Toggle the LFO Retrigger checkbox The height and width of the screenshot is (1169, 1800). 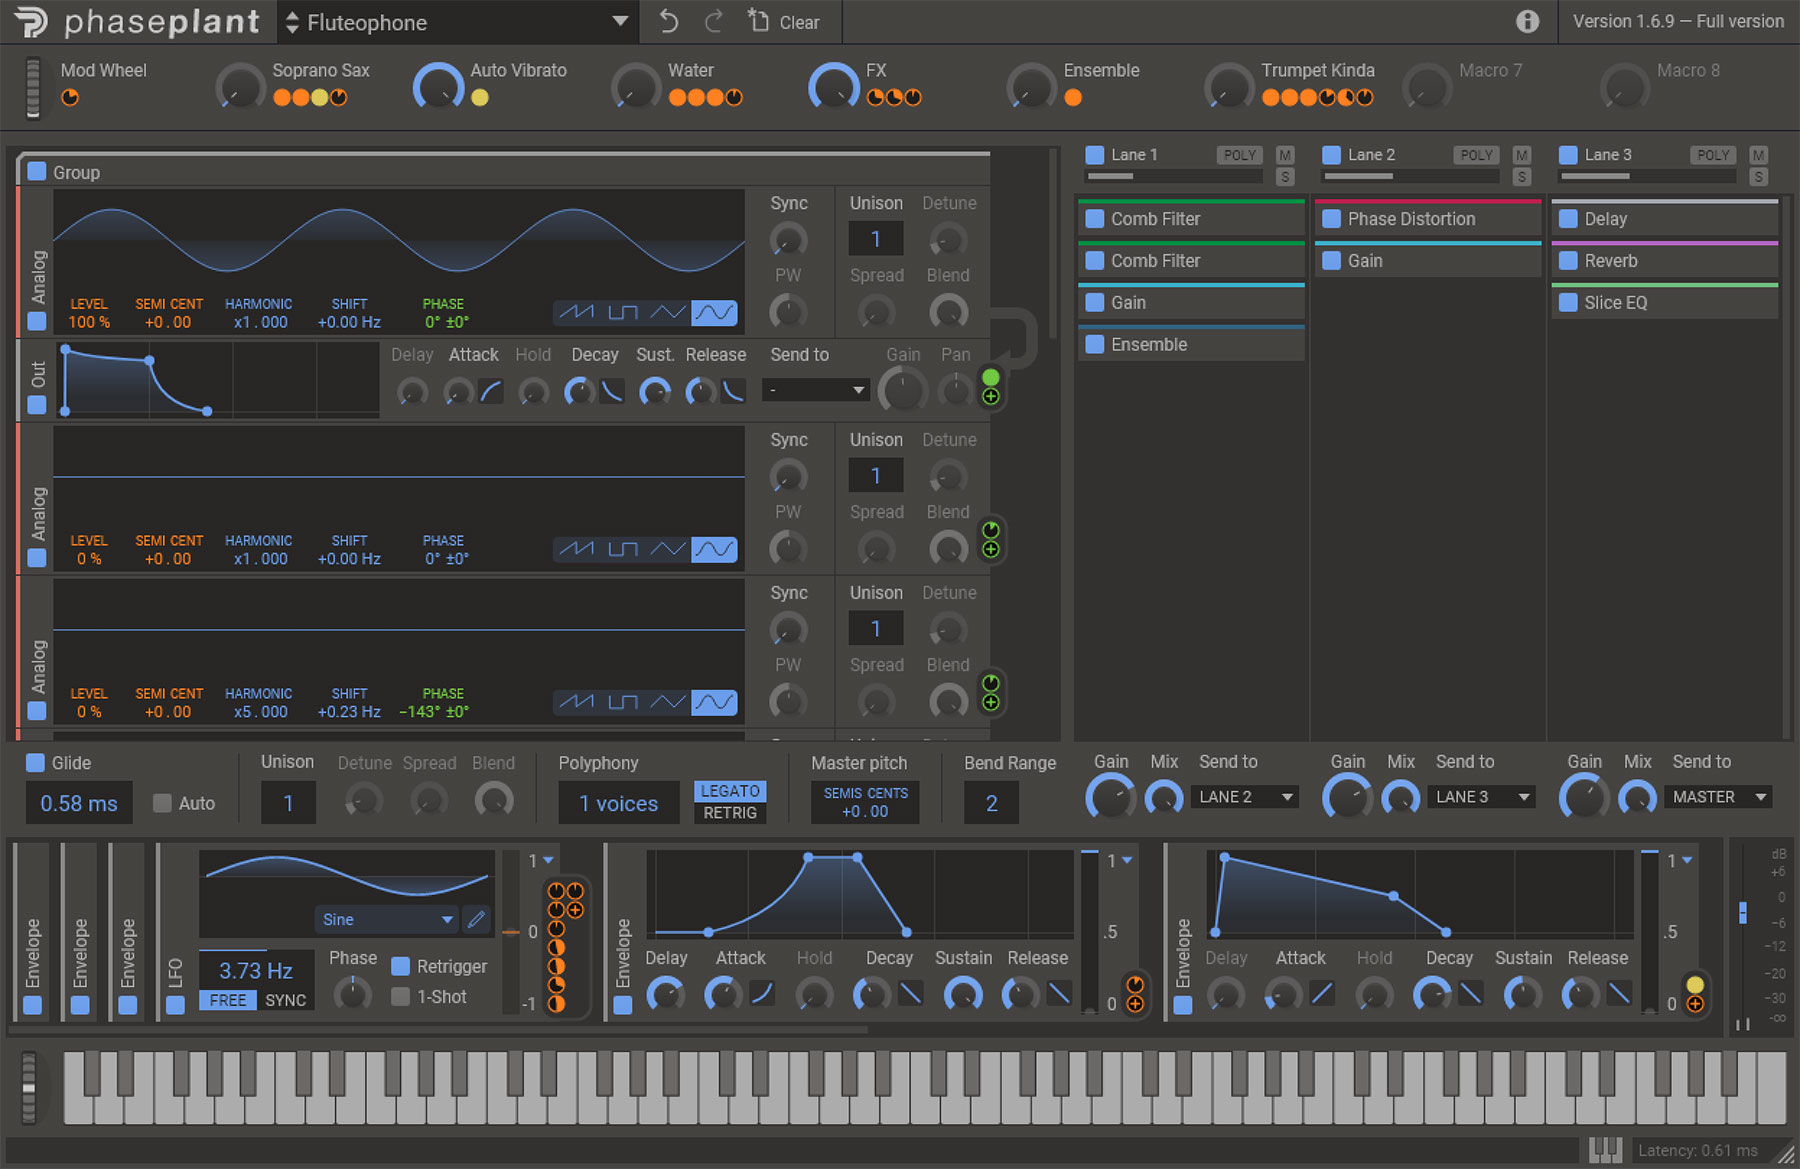401,966
